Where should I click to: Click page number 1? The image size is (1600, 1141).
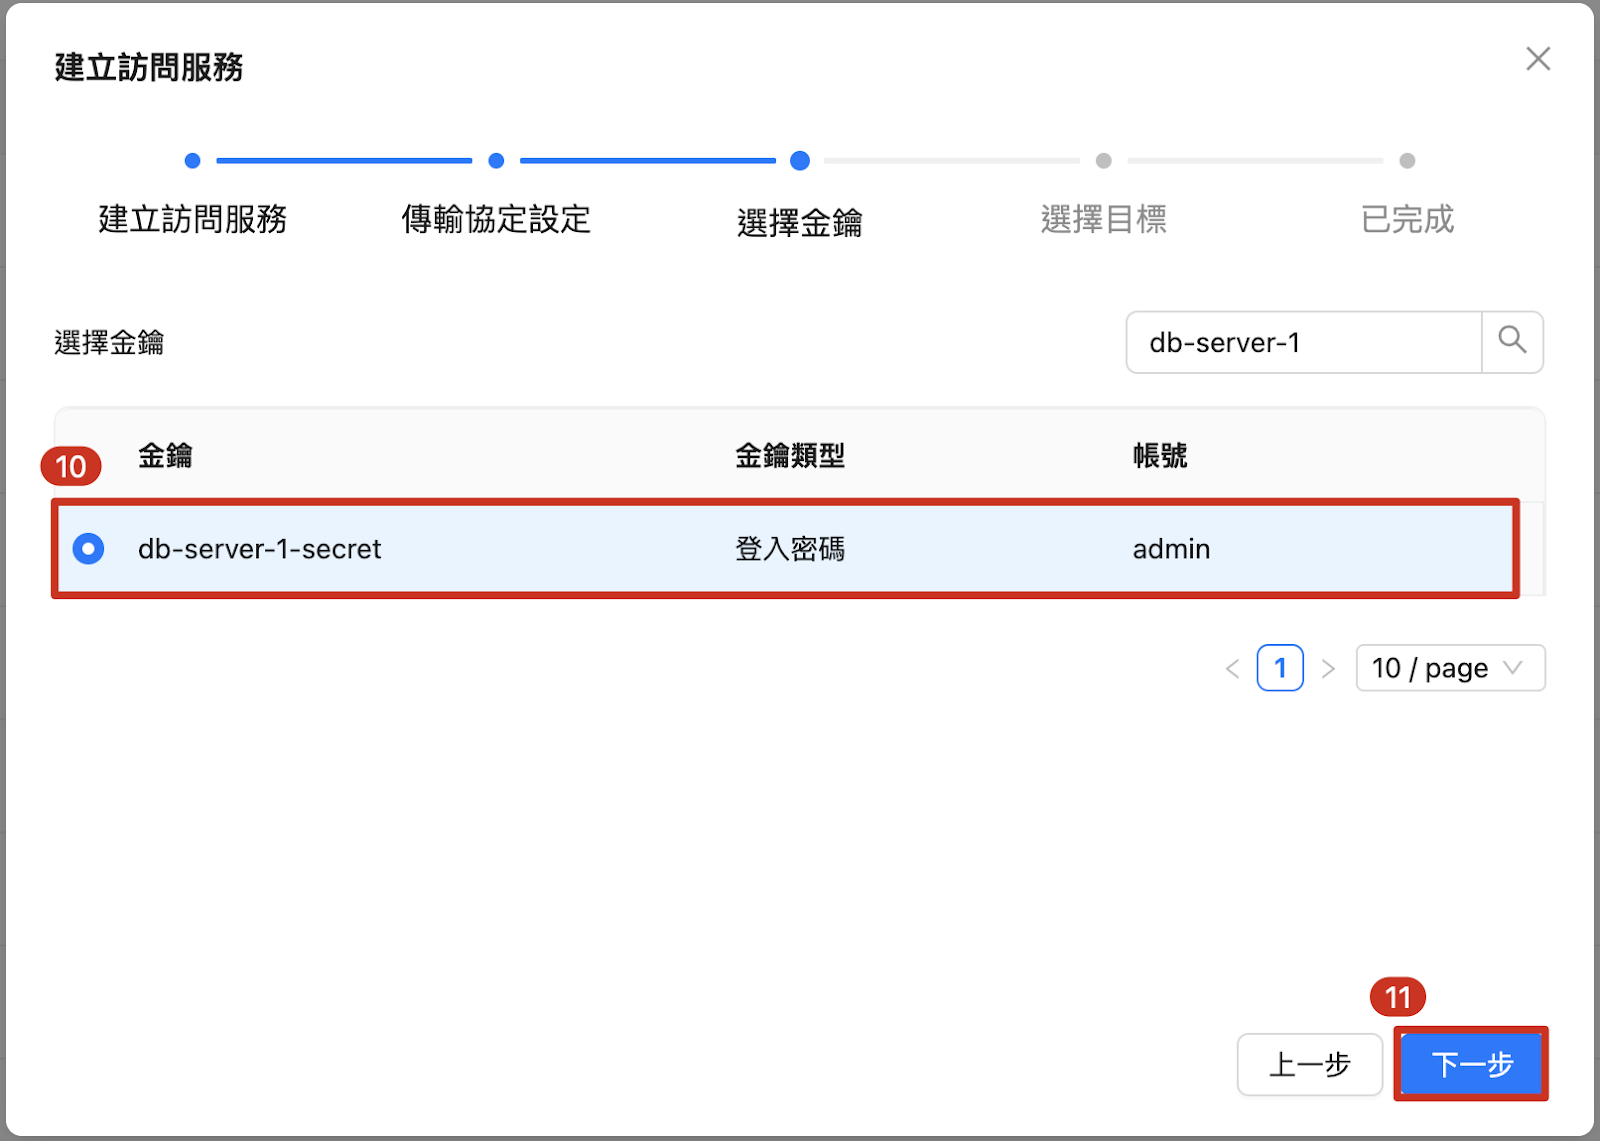pyautogui.click(x=1280, y=668)
